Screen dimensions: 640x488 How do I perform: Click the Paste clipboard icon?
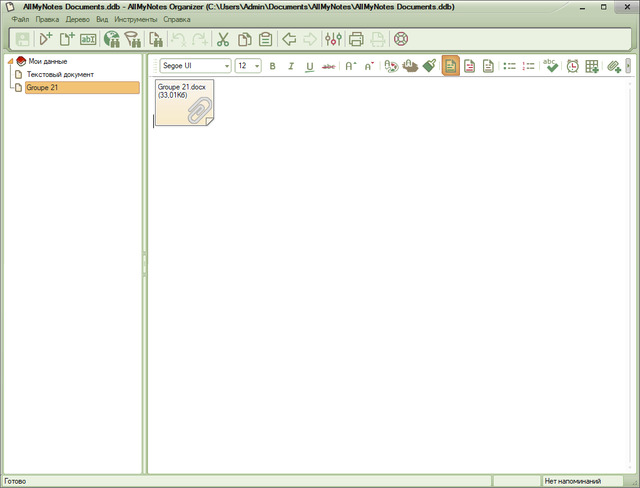click(x=266, y=40)
